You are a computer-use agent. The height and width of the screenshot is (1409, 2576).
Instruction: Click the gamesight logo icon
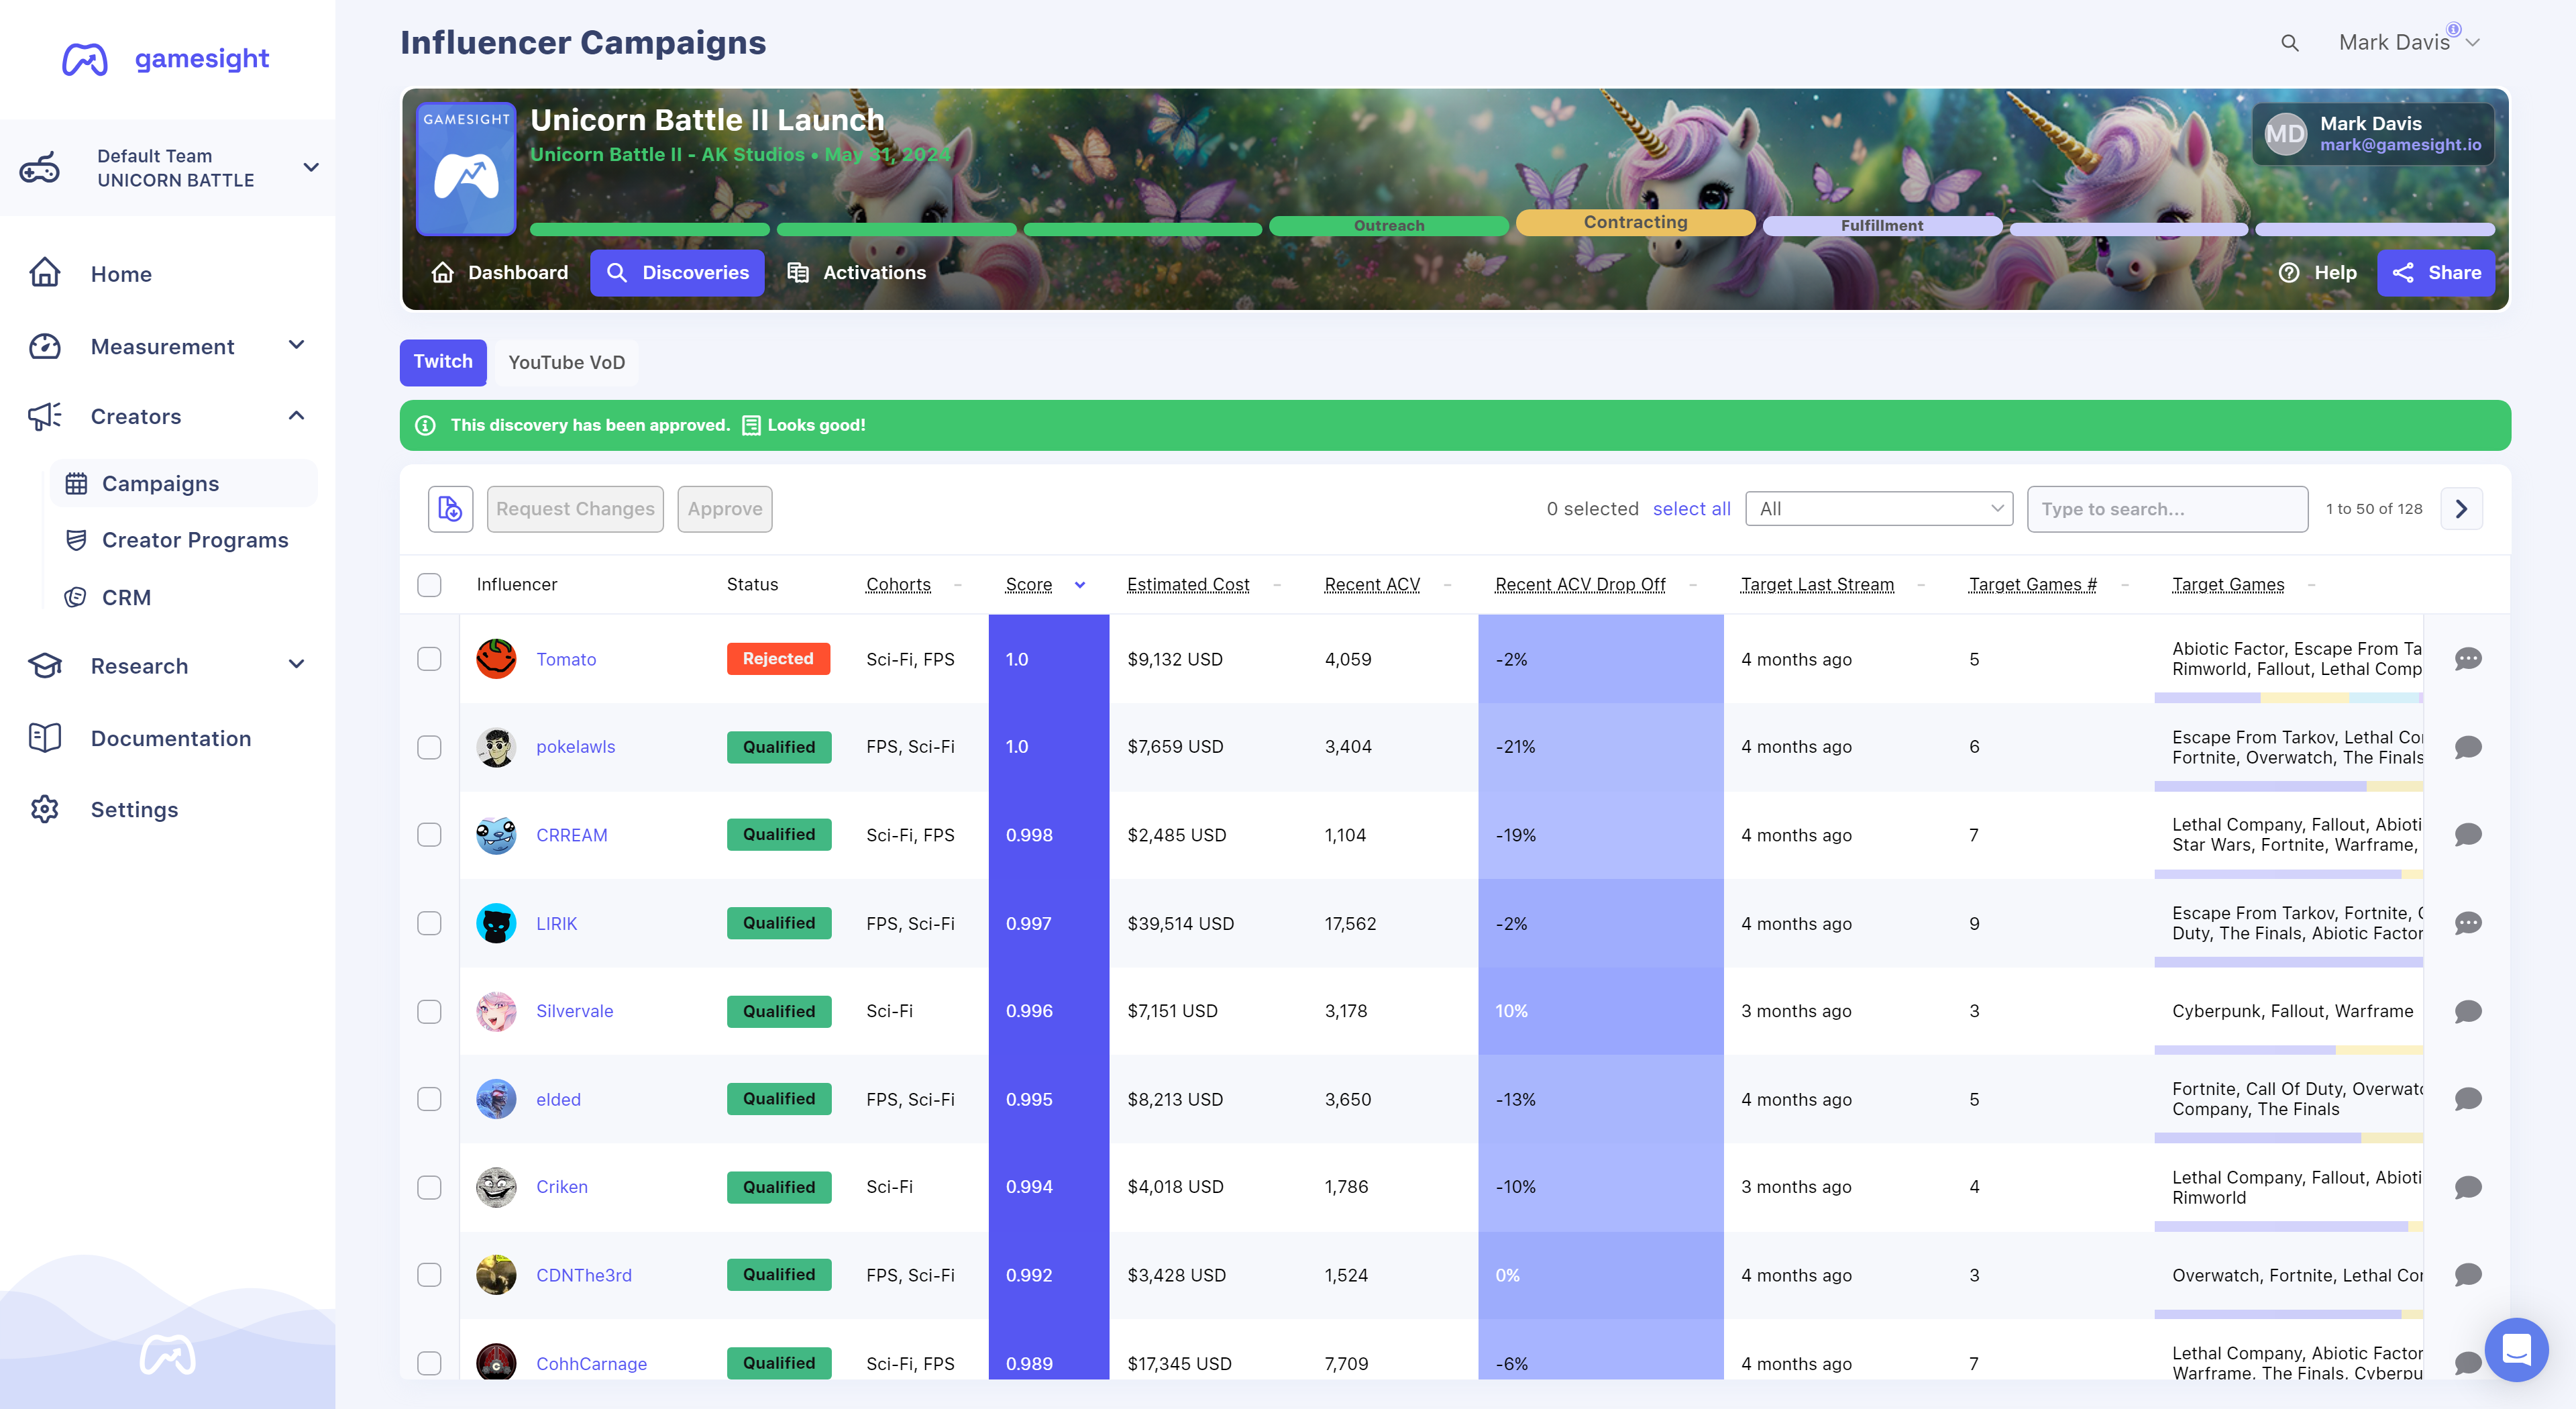(85, 59)
